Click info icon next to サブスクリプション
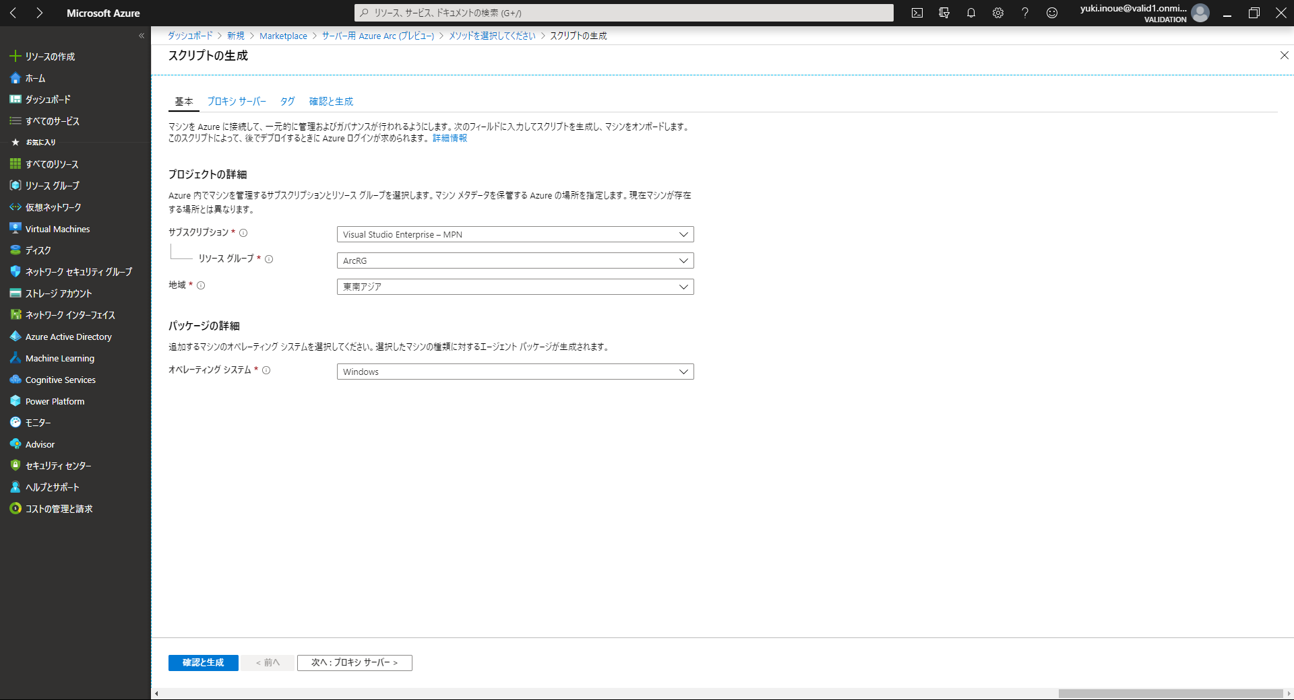The width and height of the screenshot is (1294, 700). point(243,233)
